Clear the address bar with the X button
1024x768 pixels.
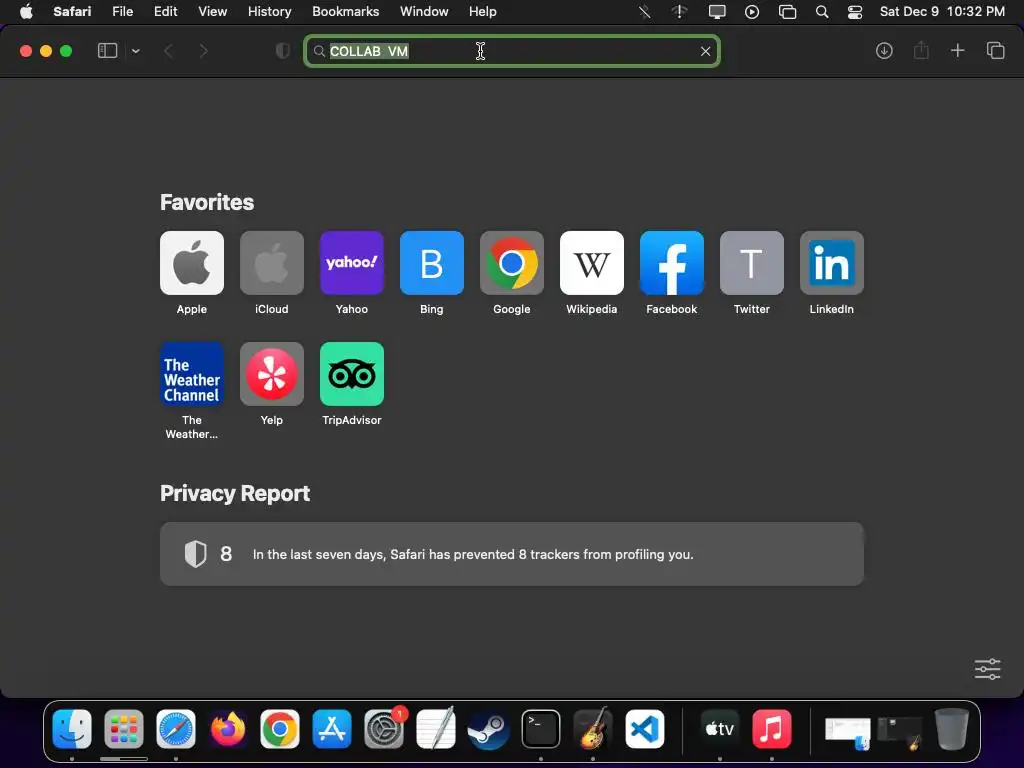(705, 51)
